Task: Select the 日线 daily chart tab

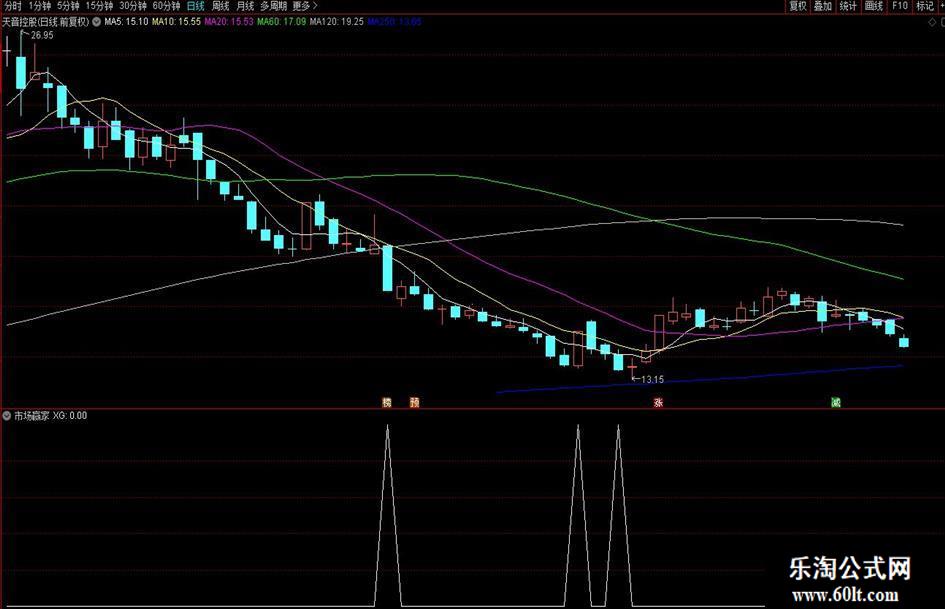Action: pos(195,6)
